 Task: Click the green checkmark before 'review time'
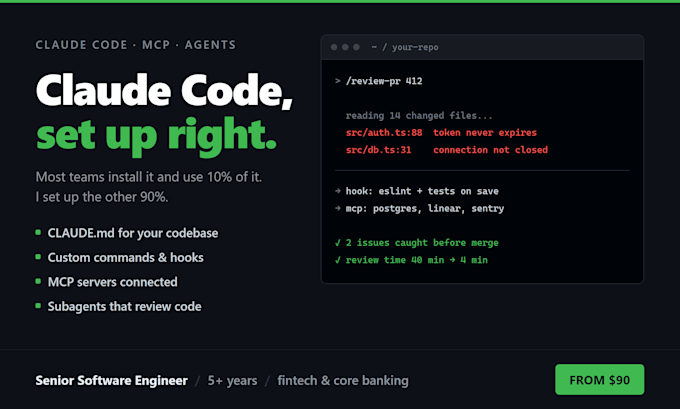[338, 260]
